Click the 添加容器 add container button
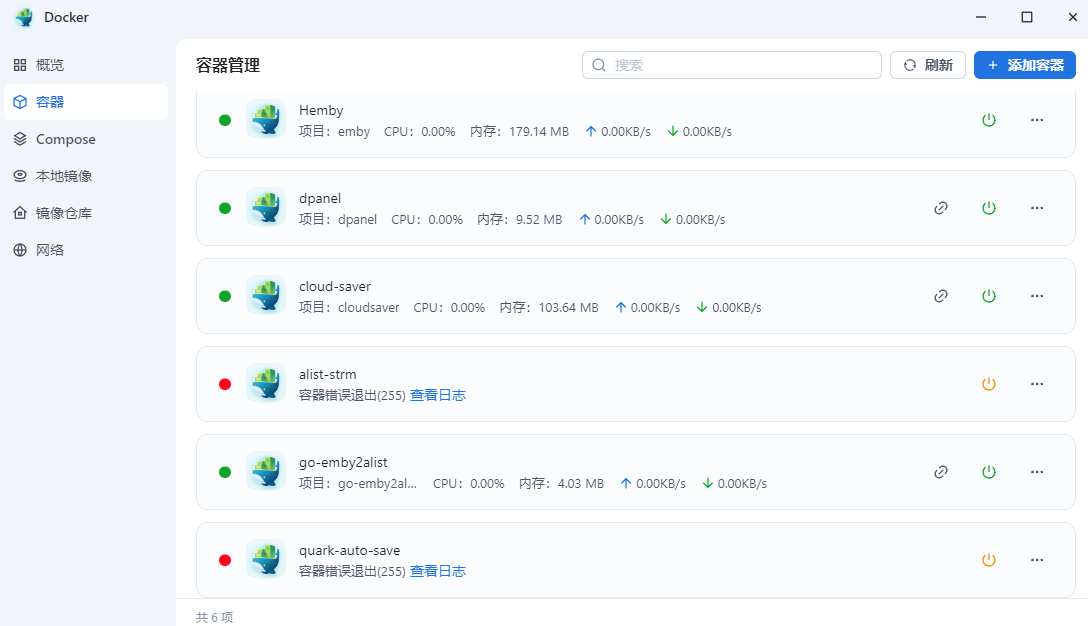1088x626 pixels. [x=1025, y=65]
